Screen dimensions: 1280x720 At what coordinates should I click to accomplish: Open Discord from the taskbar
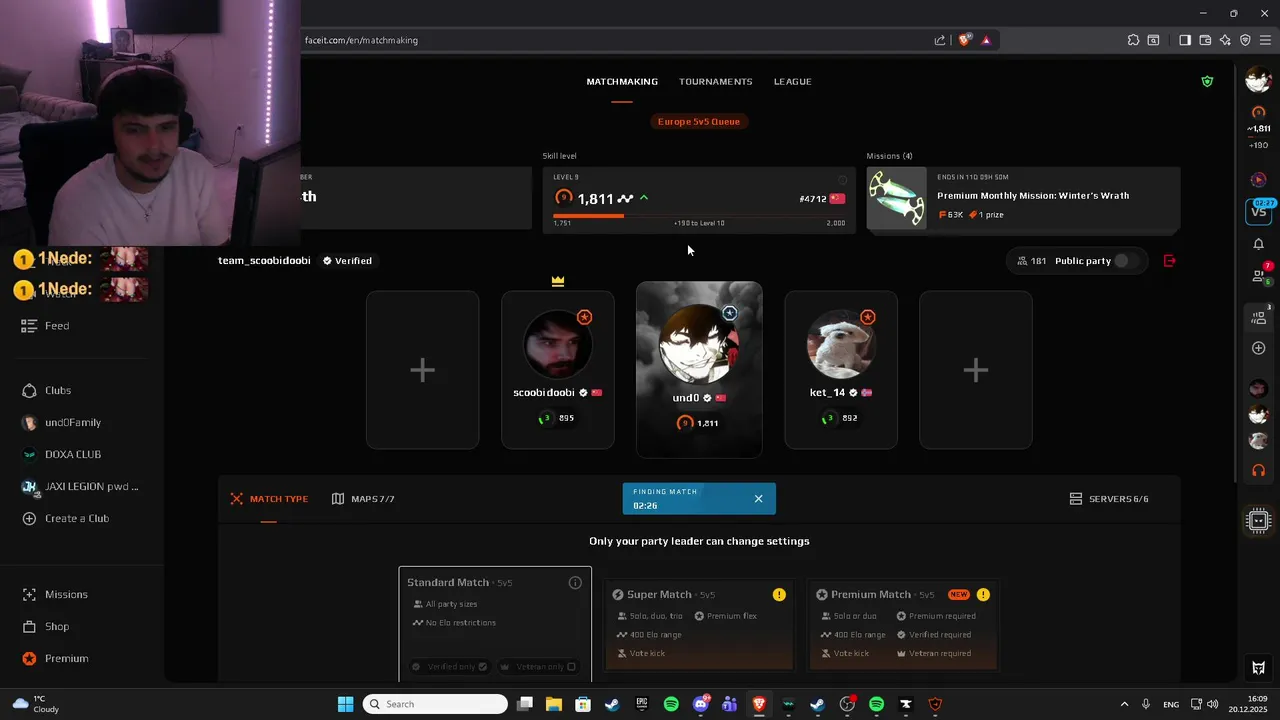pyautogui.click(x=701, y=704)
